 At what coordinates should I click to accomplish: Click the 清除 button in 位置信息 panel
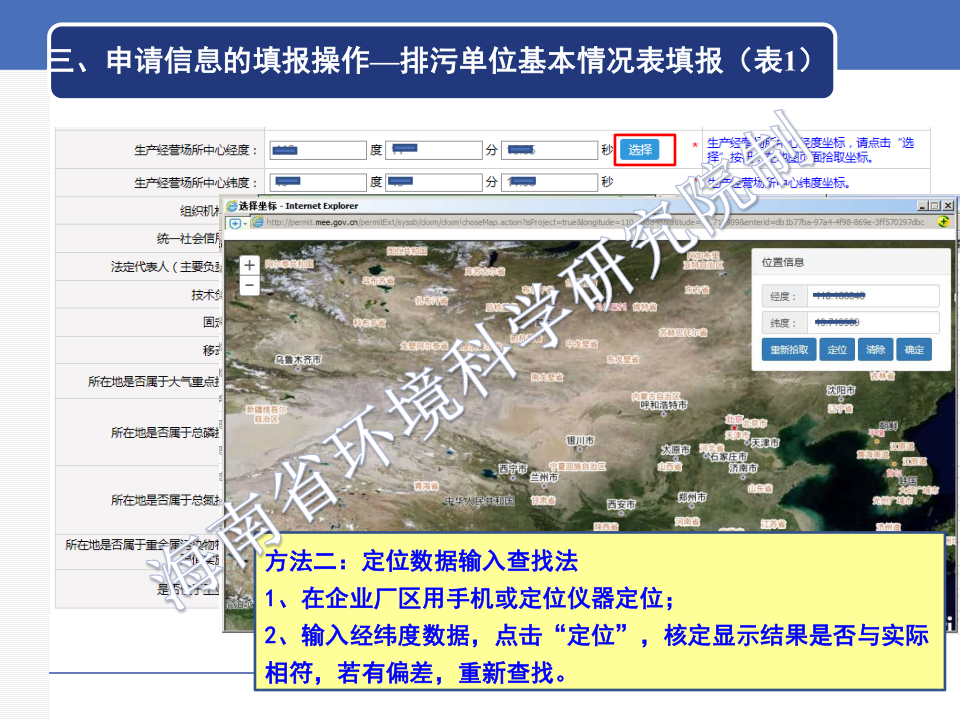[x=876, y=350]
